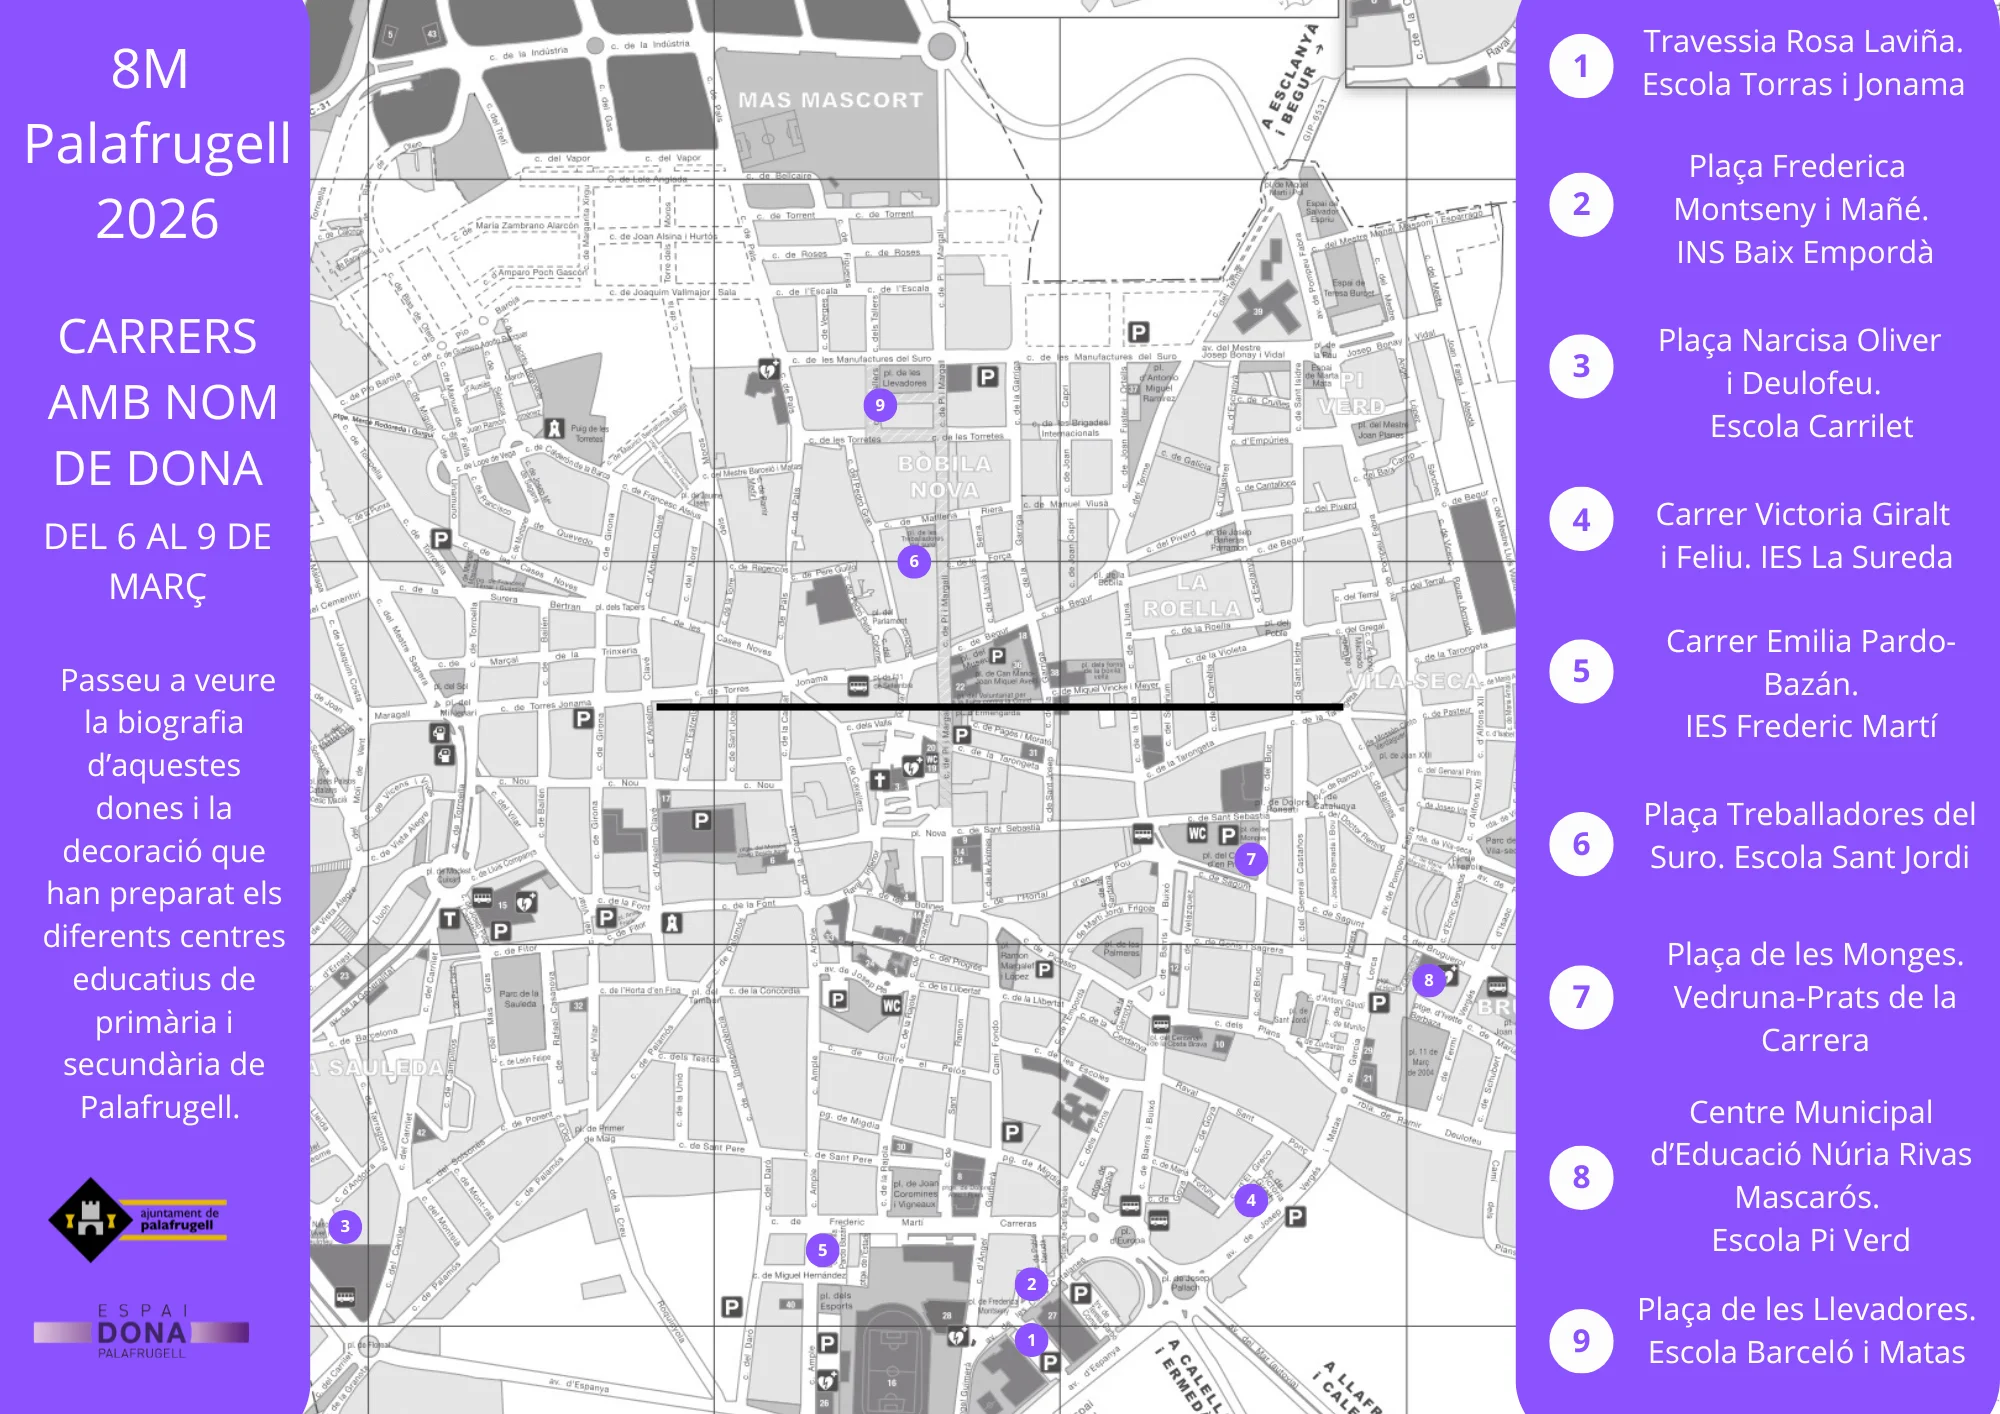Click the Espai Dona Palafrugell logo
2000x1414 pixels.
point(141,1332)
